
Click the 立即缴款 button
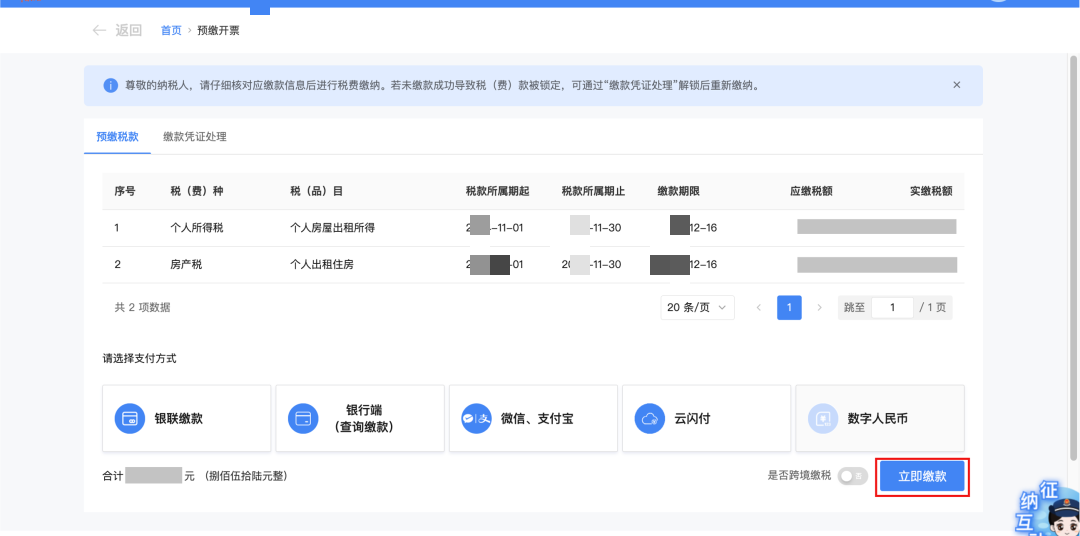pyautogui.click(x=922, y=476)
